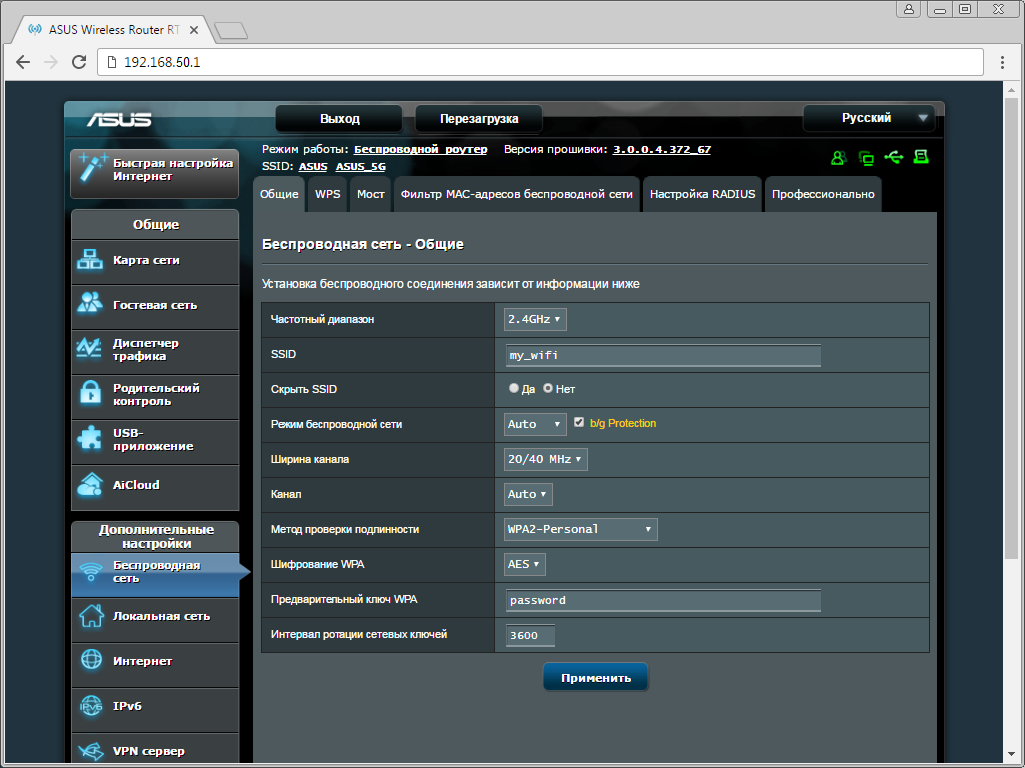Click the Traffic Manager (Диспетчер трафика) icon
The image size is (1025, 768).
[89, 348]
